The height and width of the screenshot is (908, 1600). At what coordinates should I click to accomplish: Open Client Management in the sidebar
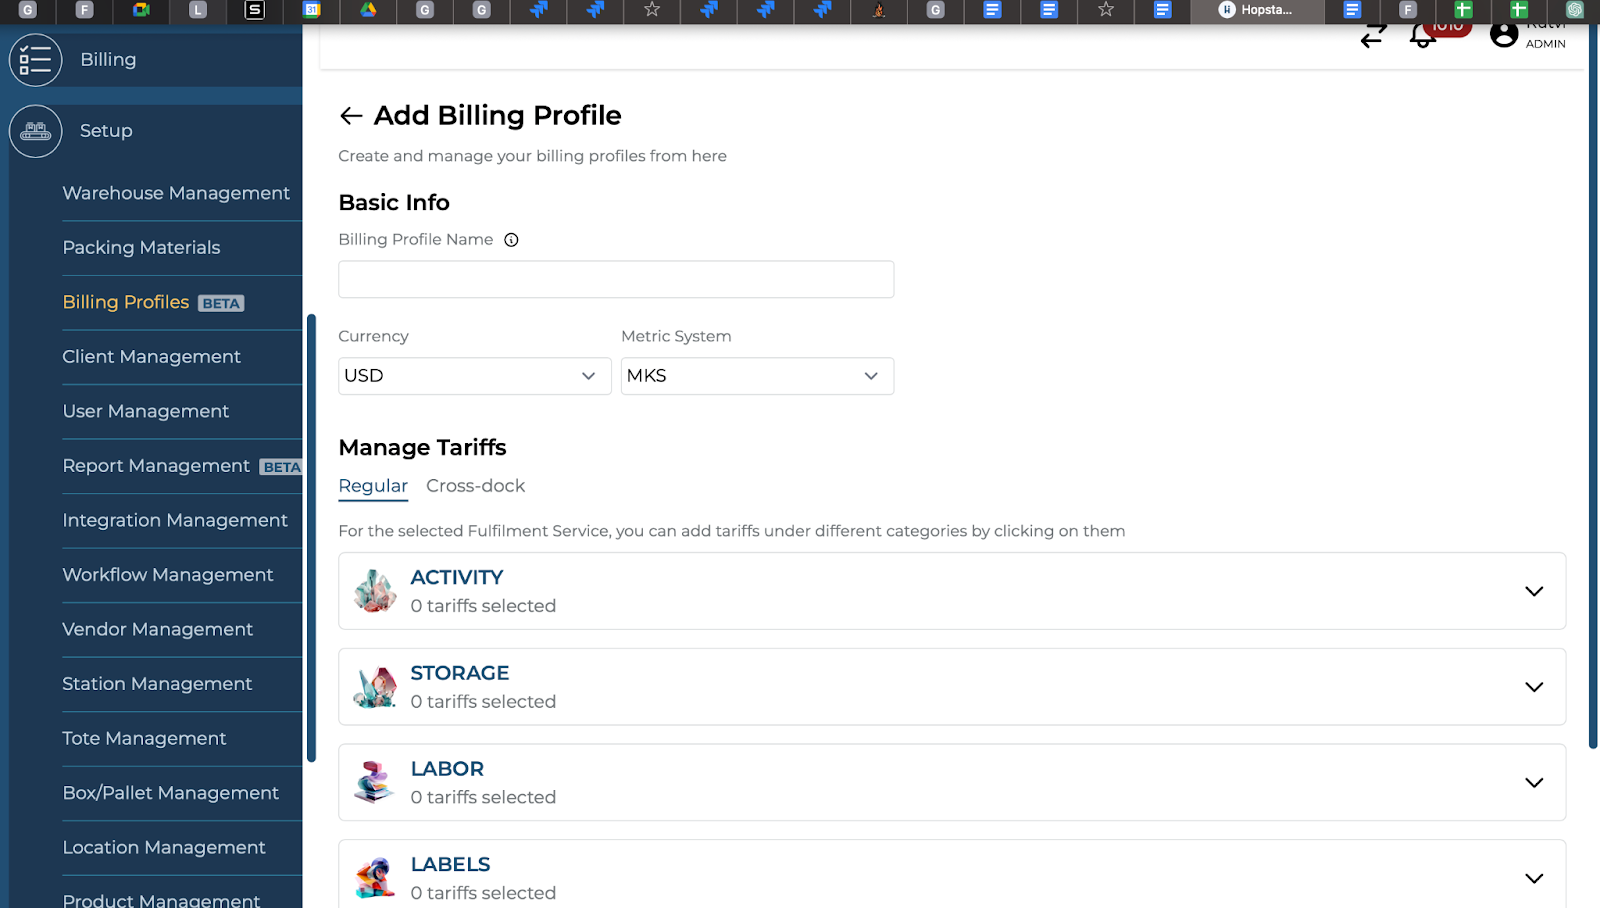(151, 357)
